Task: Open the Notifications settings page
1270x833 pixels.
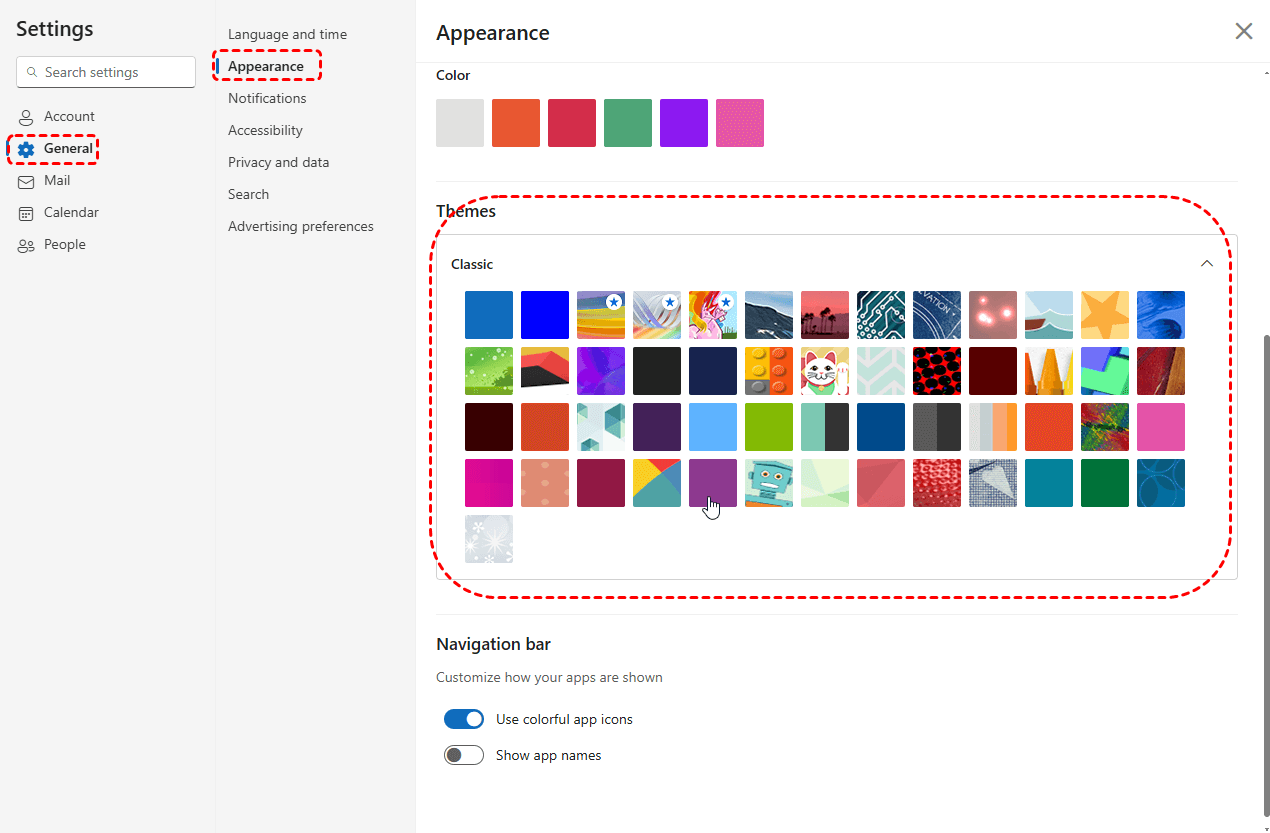Action: click(267, 99)
